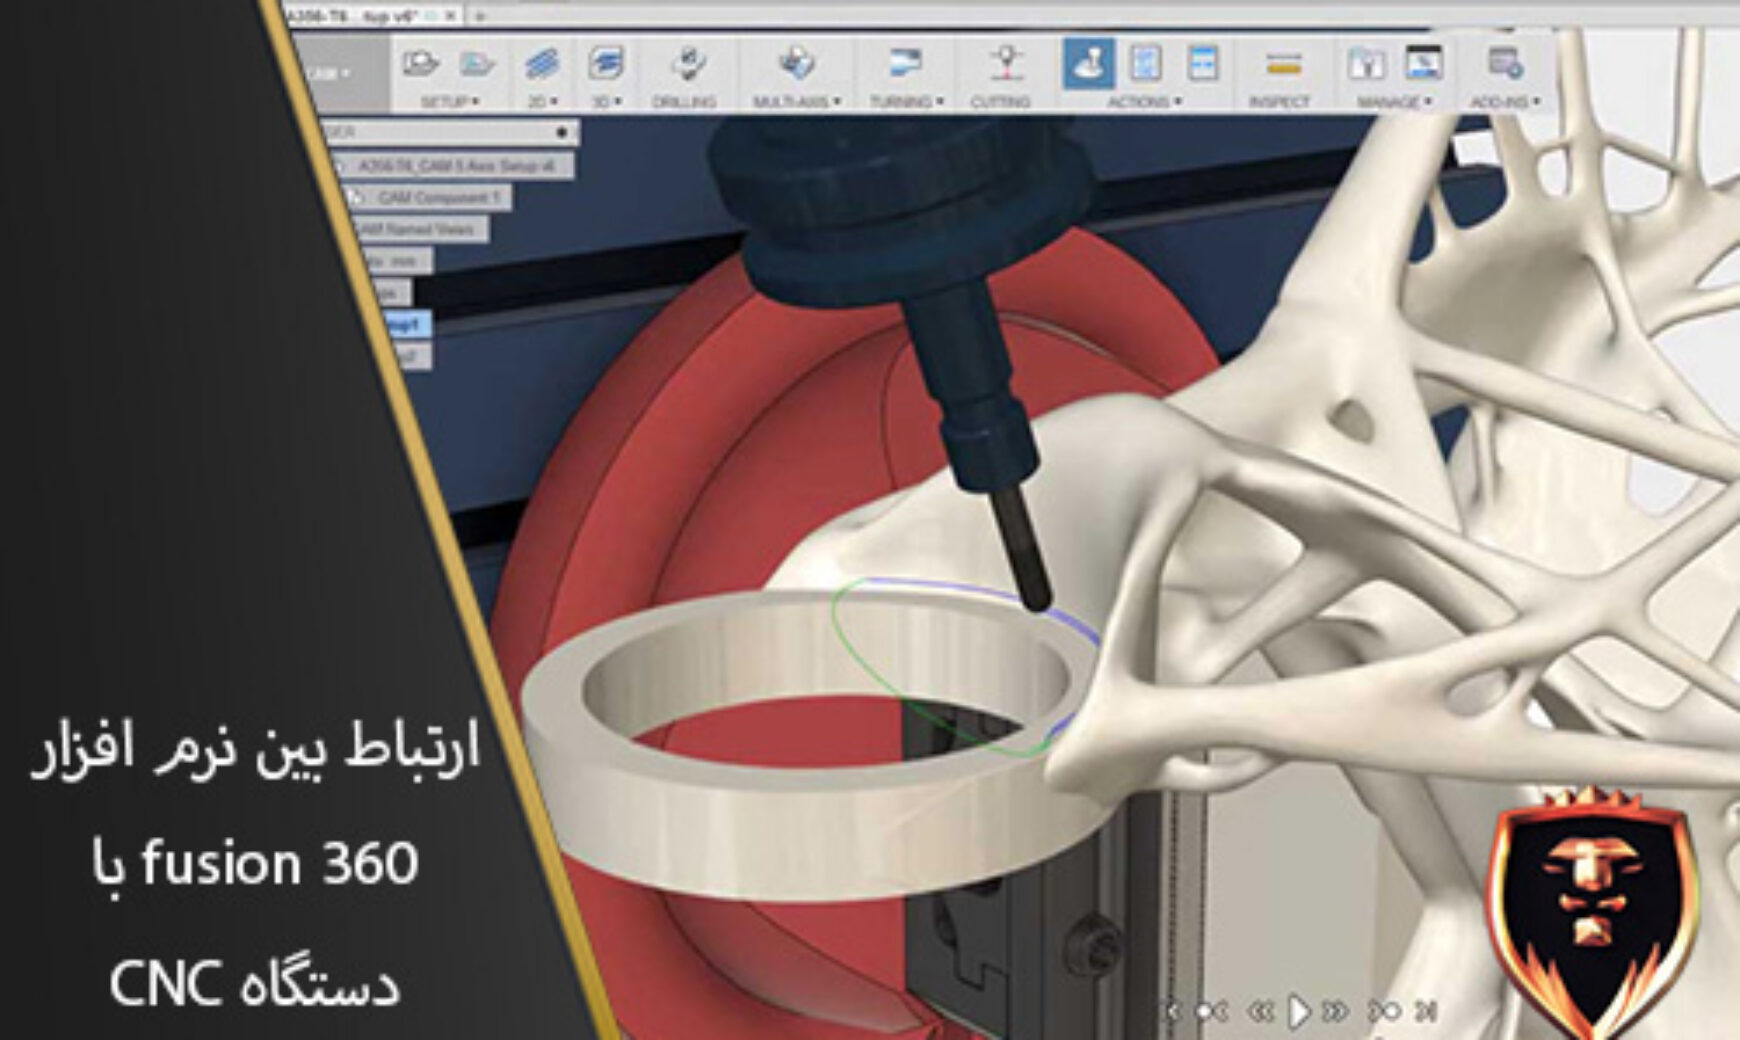
Task: Select the 3D milling strategy icon
Action: 606,64
